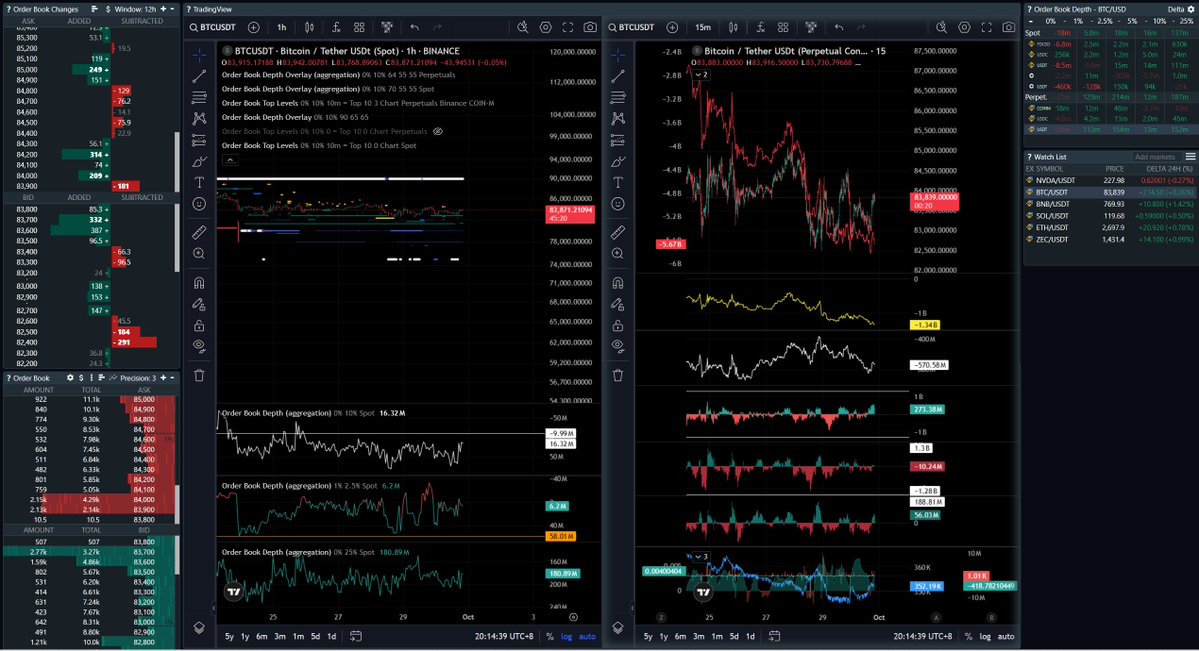Open Order Book Depth settings gear

[1192, 9]
